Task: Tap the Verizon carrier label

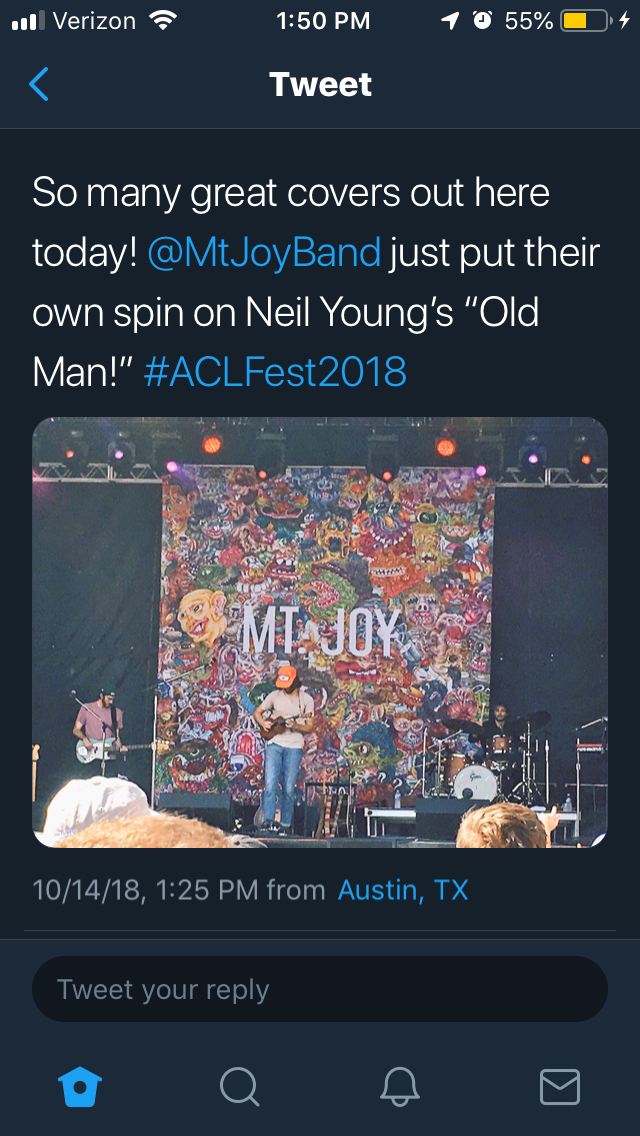Action: pyautogui.click(x=93, y=21)
